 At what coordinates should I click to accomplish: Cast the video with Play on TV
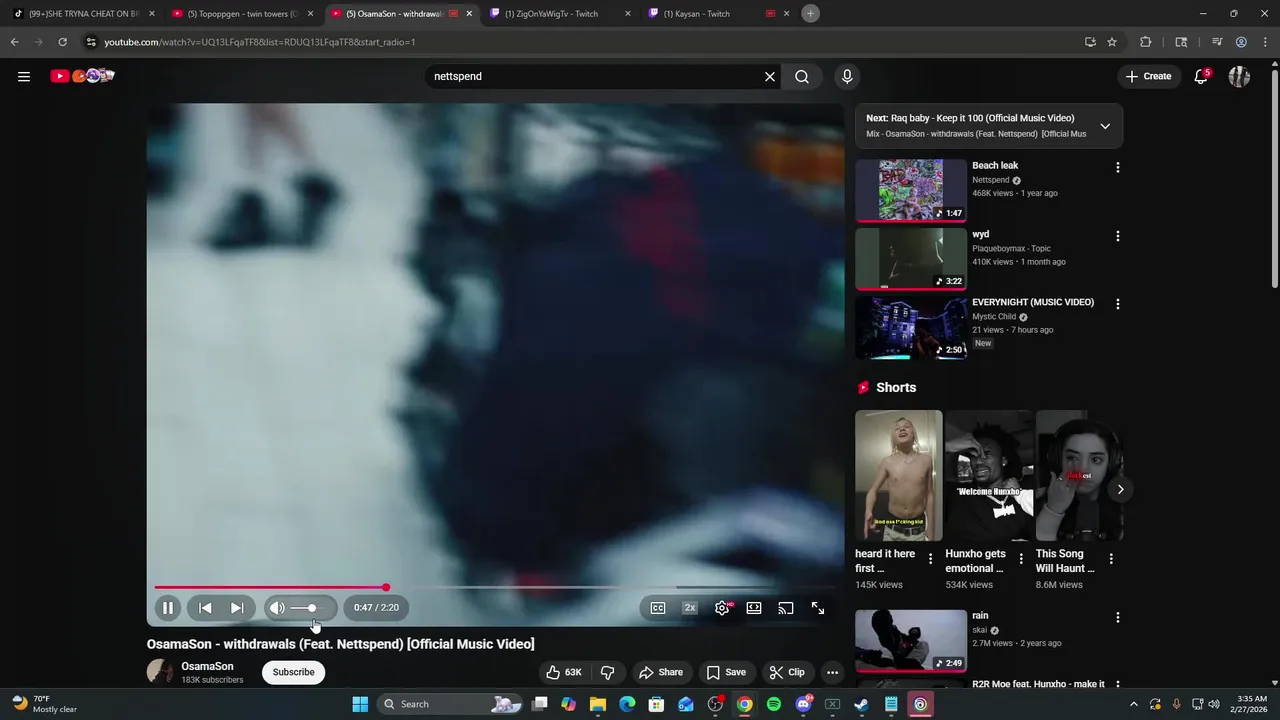coord(786,607)
